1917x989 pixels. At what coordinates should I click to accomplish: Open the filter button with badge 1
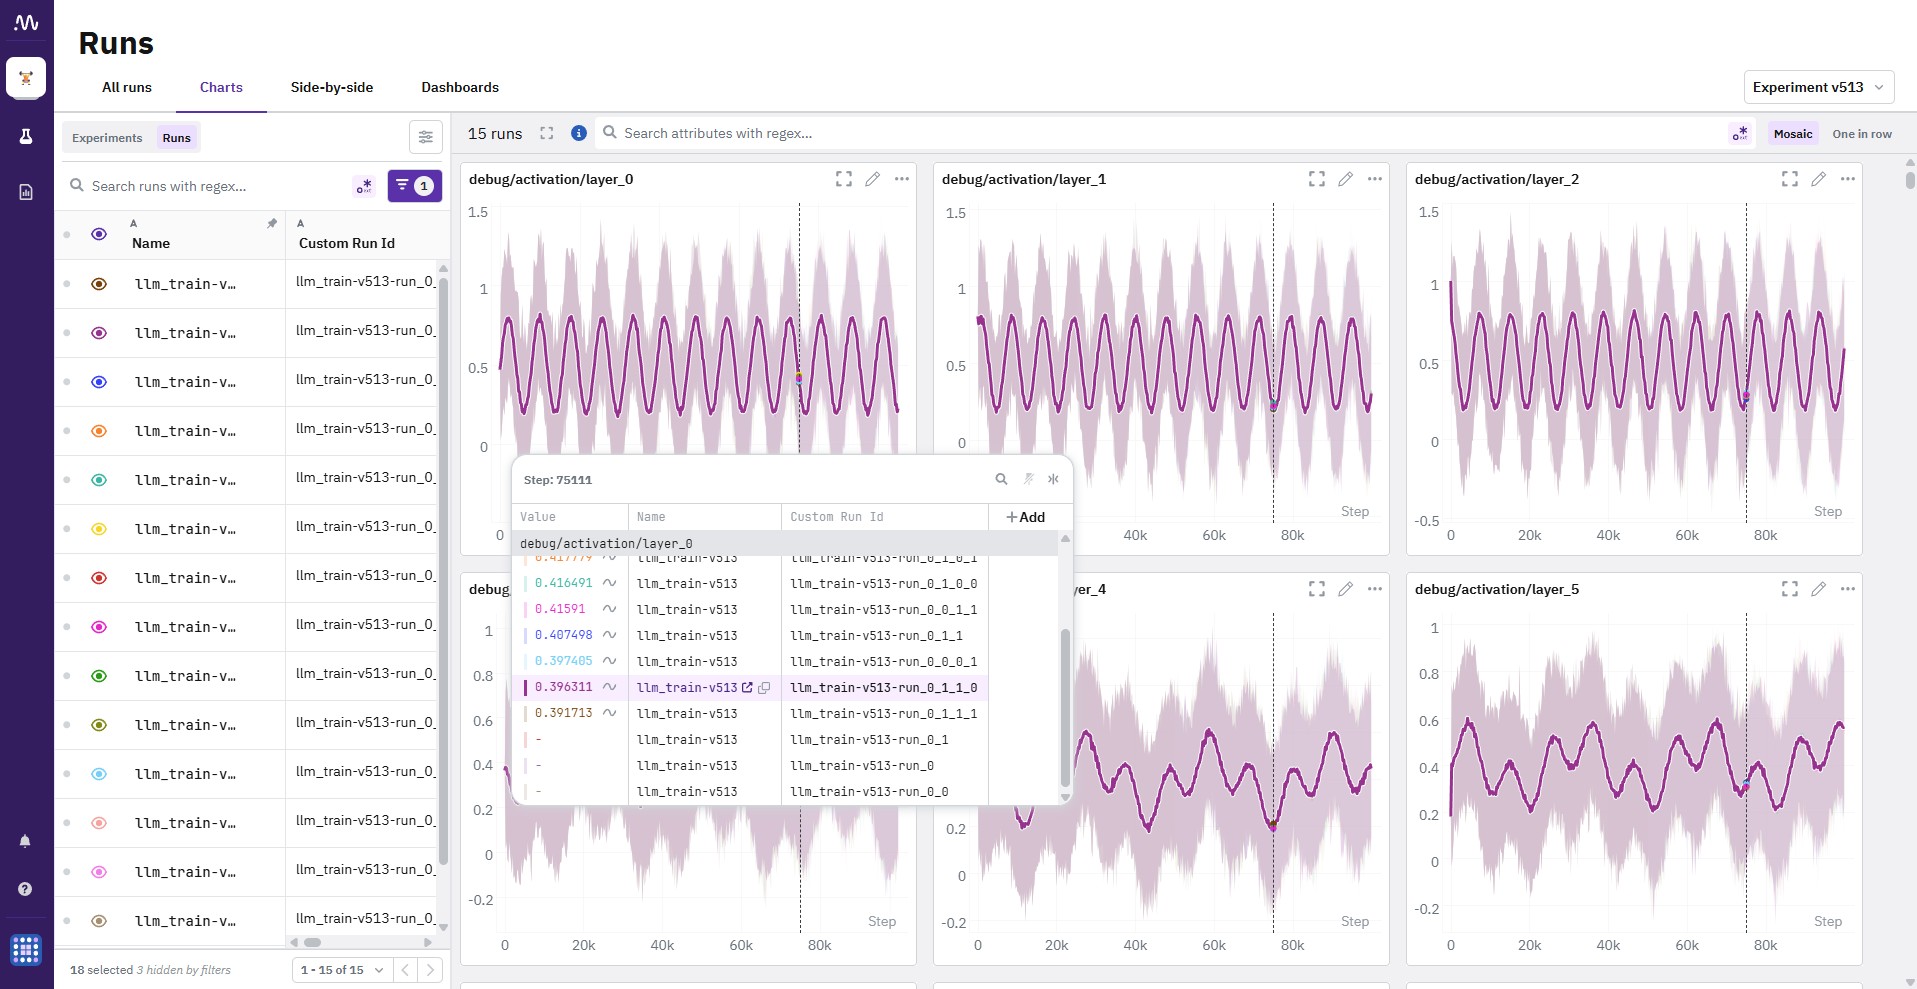point(415,185)
